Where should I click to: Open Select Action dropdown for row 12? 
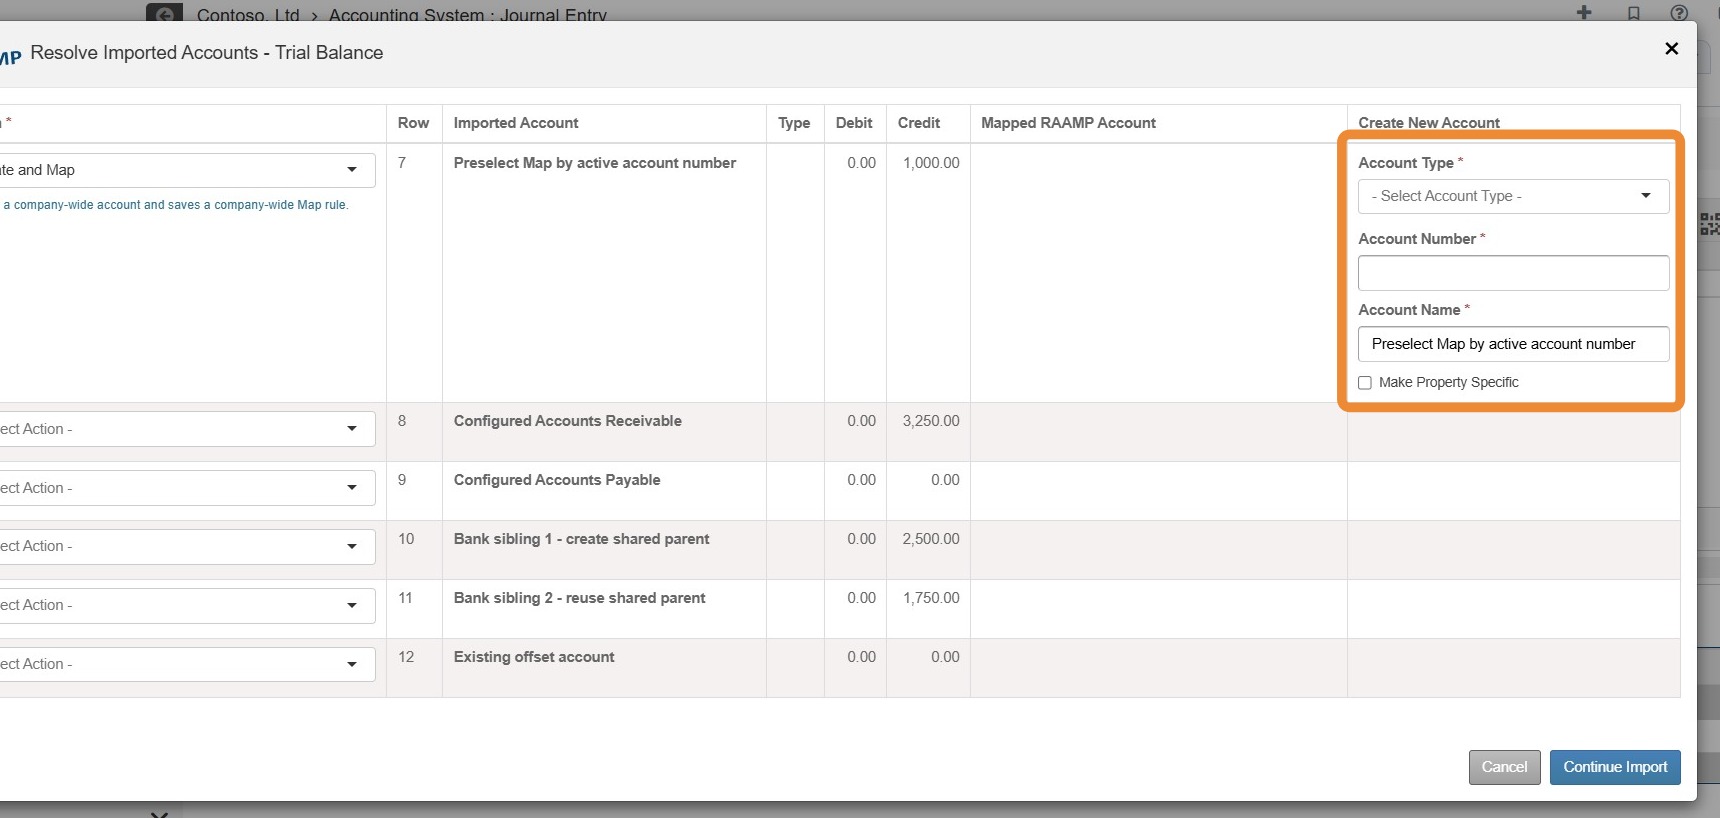[x=186, y=664]
